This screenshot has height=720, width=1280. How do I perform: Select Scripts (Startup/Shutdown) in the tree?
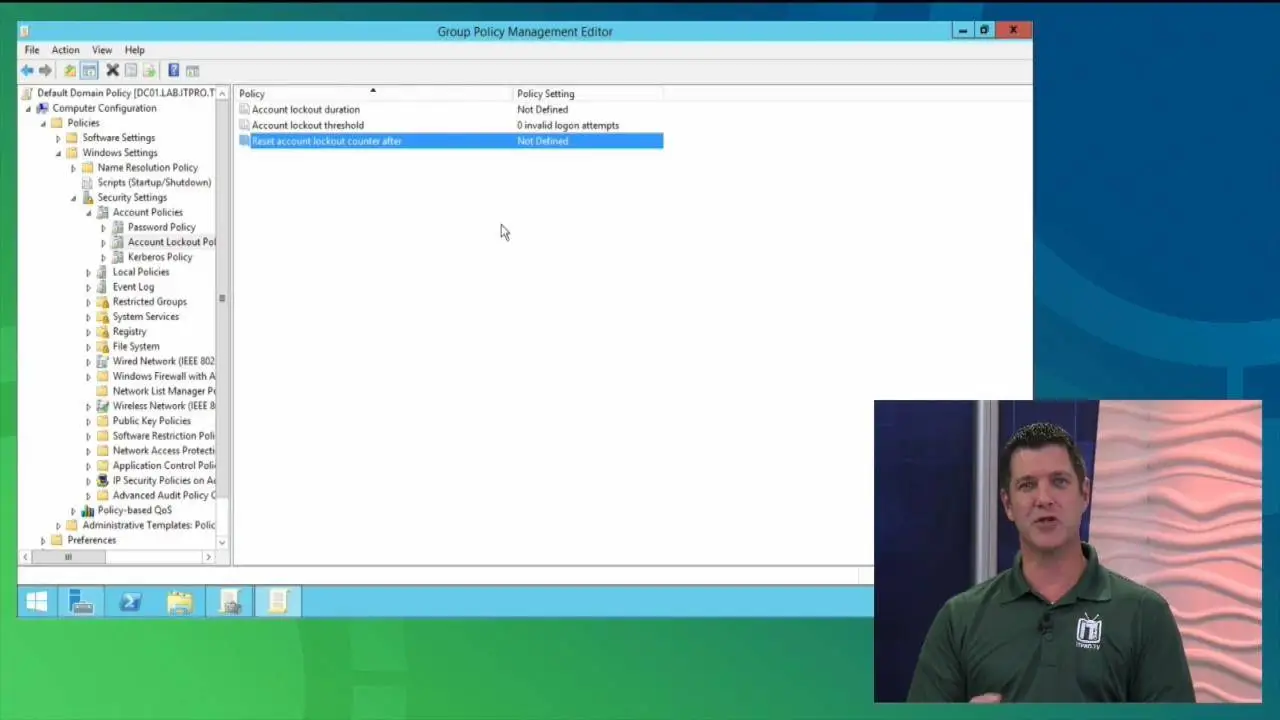[154, 183]
